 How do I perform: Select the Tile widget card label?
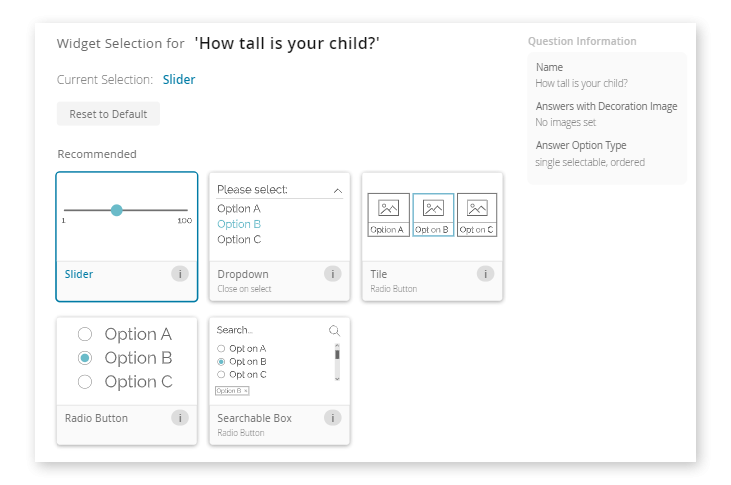click(379, 274)
